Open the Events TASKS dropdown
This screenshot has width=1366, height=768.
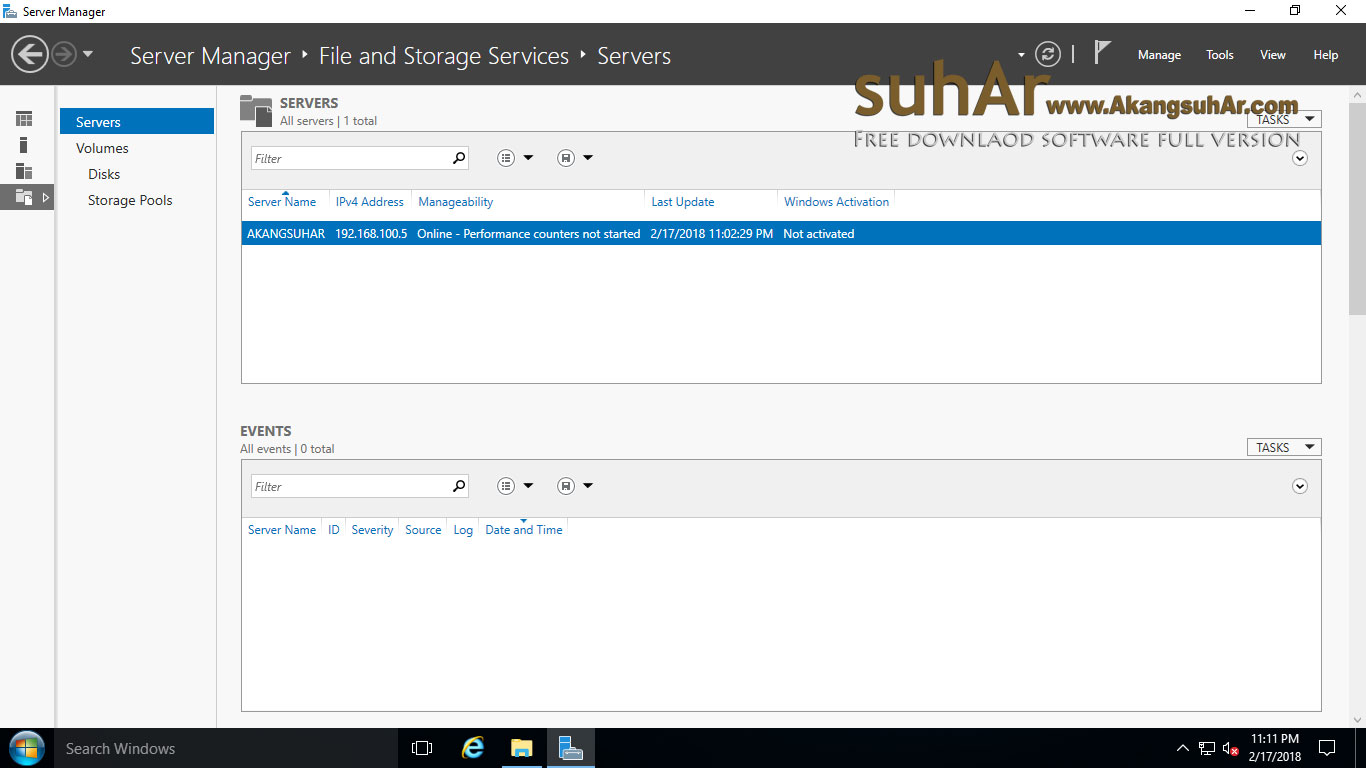1284,448
